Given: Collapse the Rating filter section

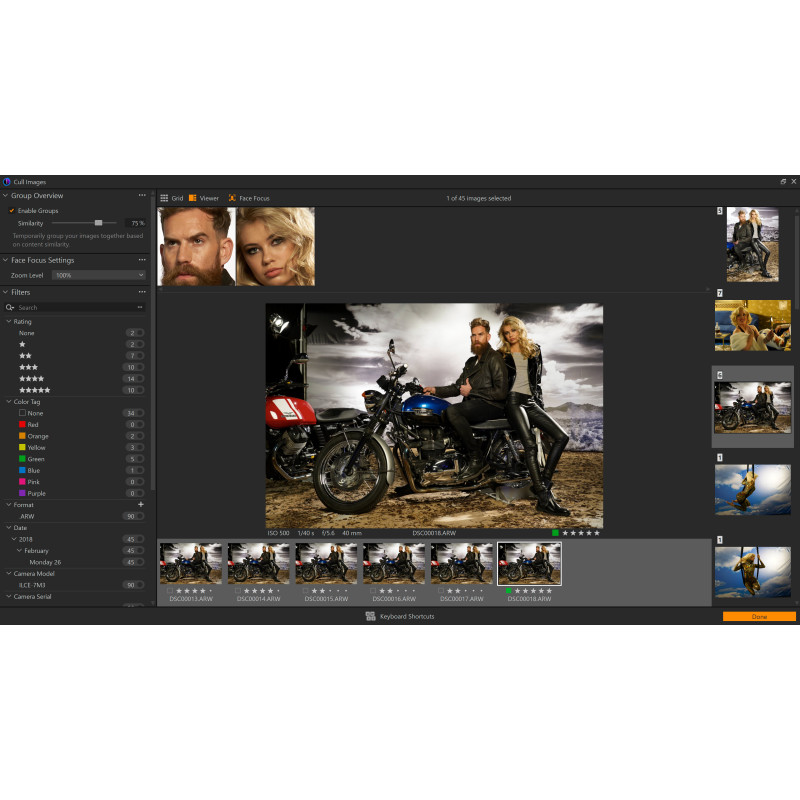Looking at the screenshot, I should point(9,322).
